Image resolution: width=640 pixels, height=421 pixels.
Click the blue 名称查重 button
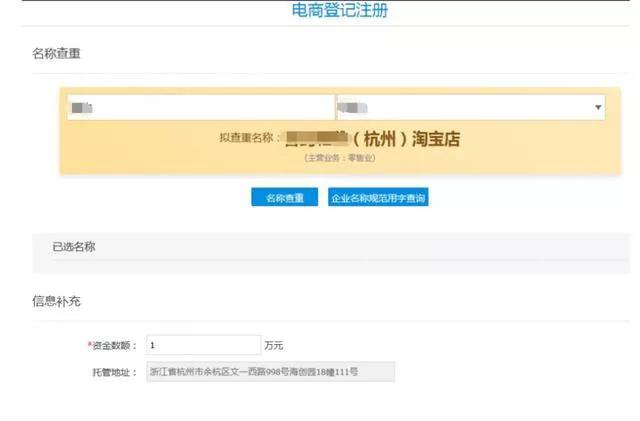284,199
